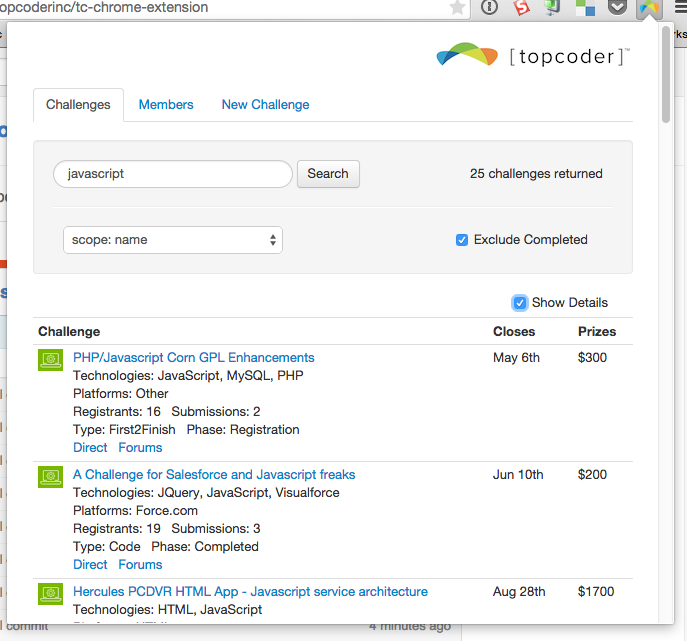Click 'Registrants: 19' text
The height and width of the screenshot is (641, 687).
pos(117,528)
